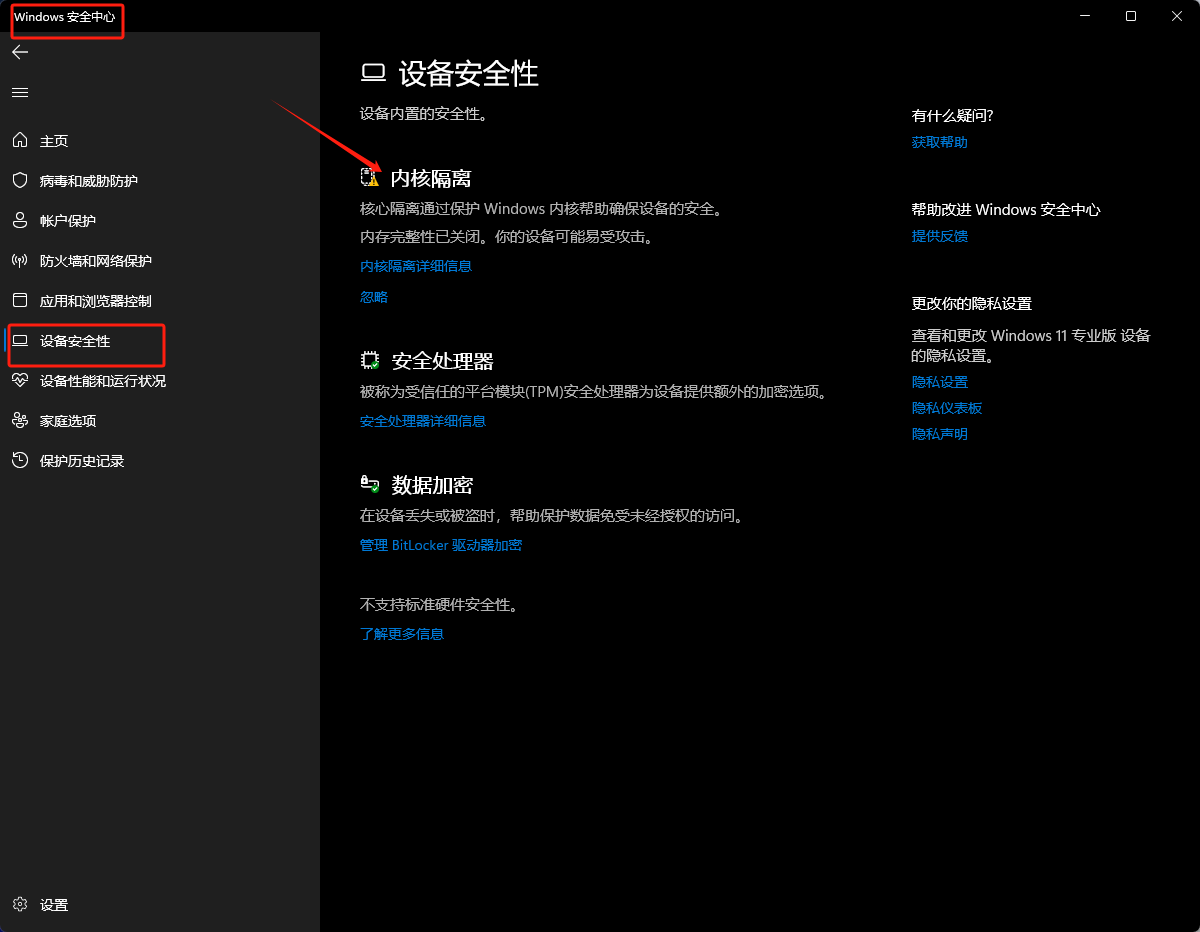Open 帐户保护 page
1200x932 pixels.
pyautogui.click(x=68, y=221)
